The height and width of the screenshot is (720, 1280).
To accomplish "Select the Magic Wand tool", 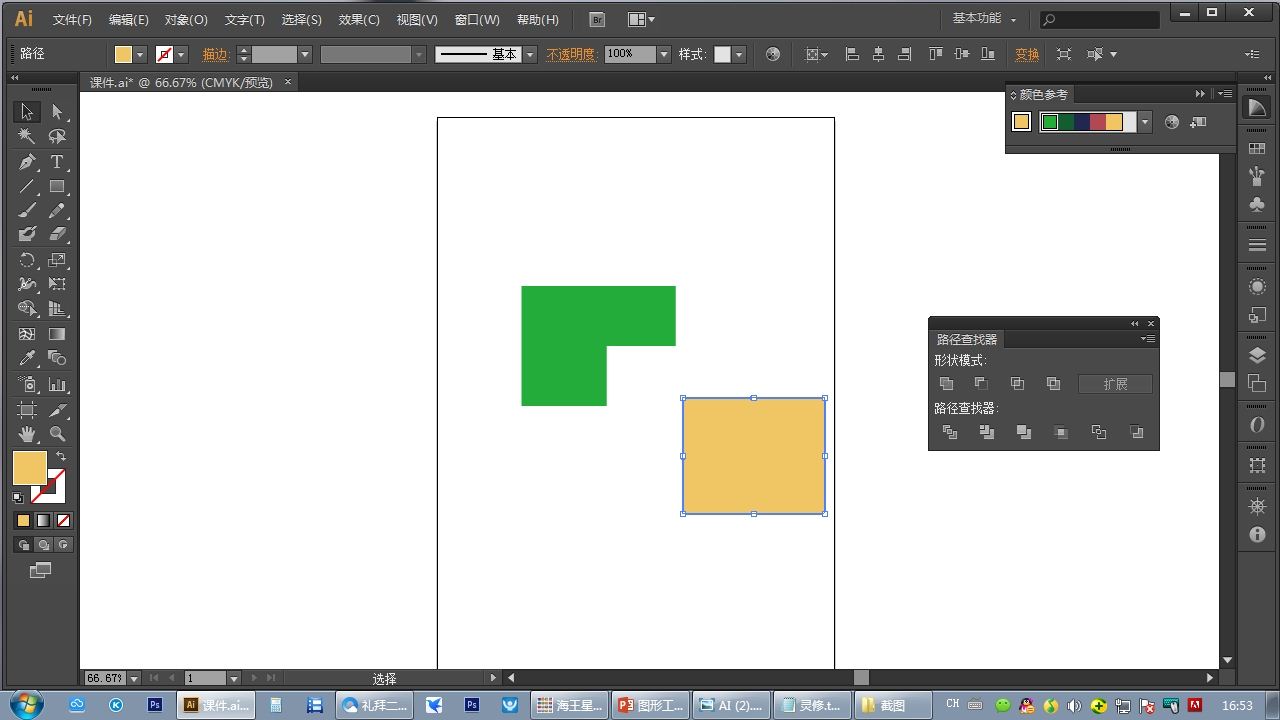I will pyautogui.click(x=27, y=137).
